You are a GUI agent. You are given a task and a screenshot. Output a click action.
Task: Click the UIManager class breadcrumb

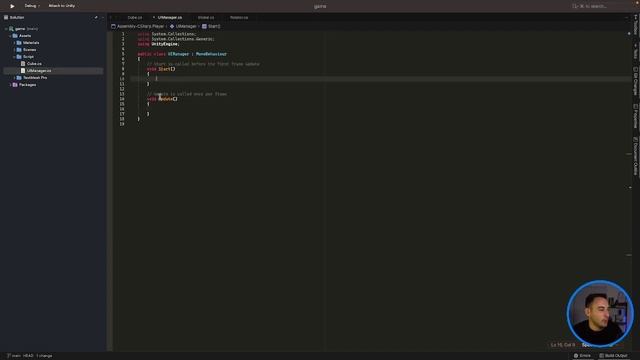186,27
